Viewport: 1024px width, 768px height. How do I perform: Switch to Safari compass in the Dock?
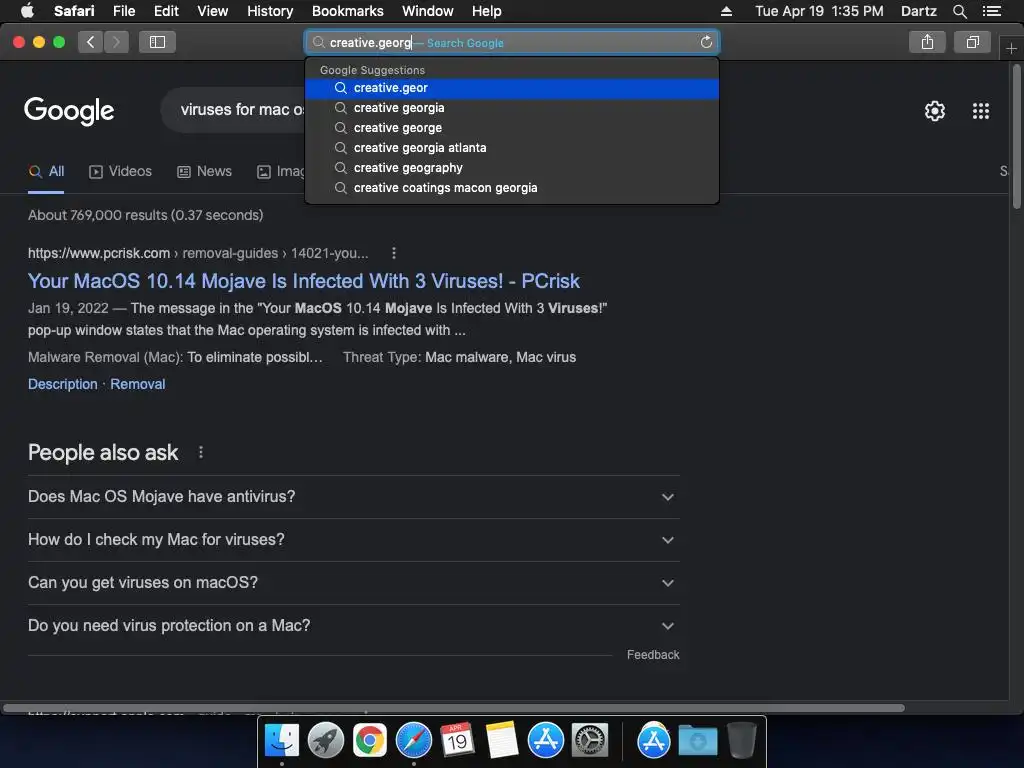(413, 740)
